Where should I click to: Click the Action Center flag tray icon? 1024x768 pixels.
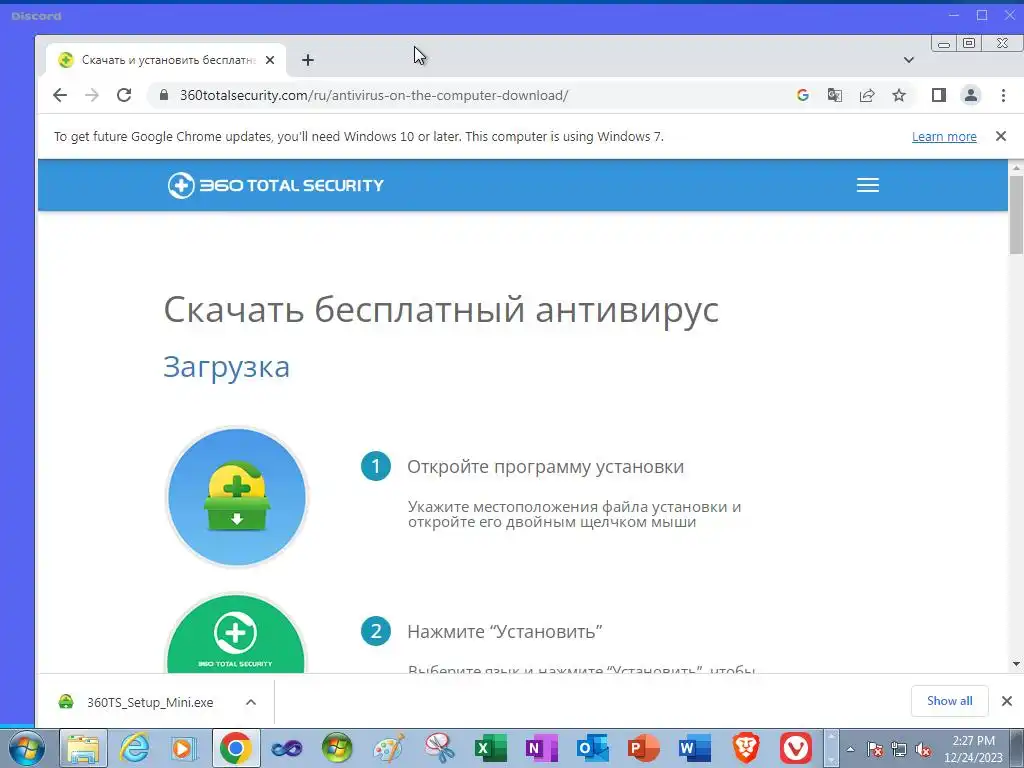click(x=875, y=750)
